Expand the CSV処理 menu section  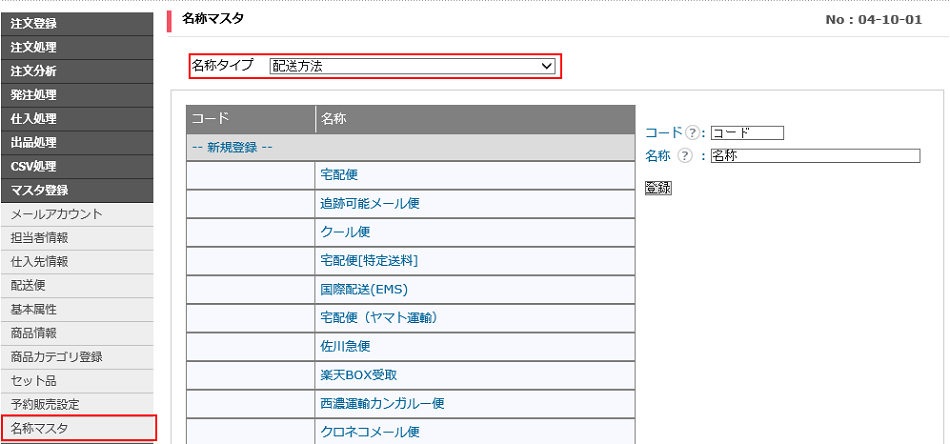[76, 166]
